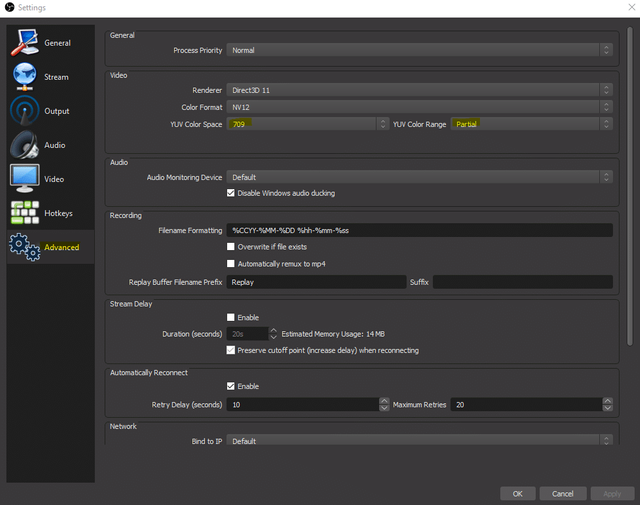This screenshot has width=640, height=505.
Task: Open the Hotkeys keyboard icon
Action: point(24,212)
